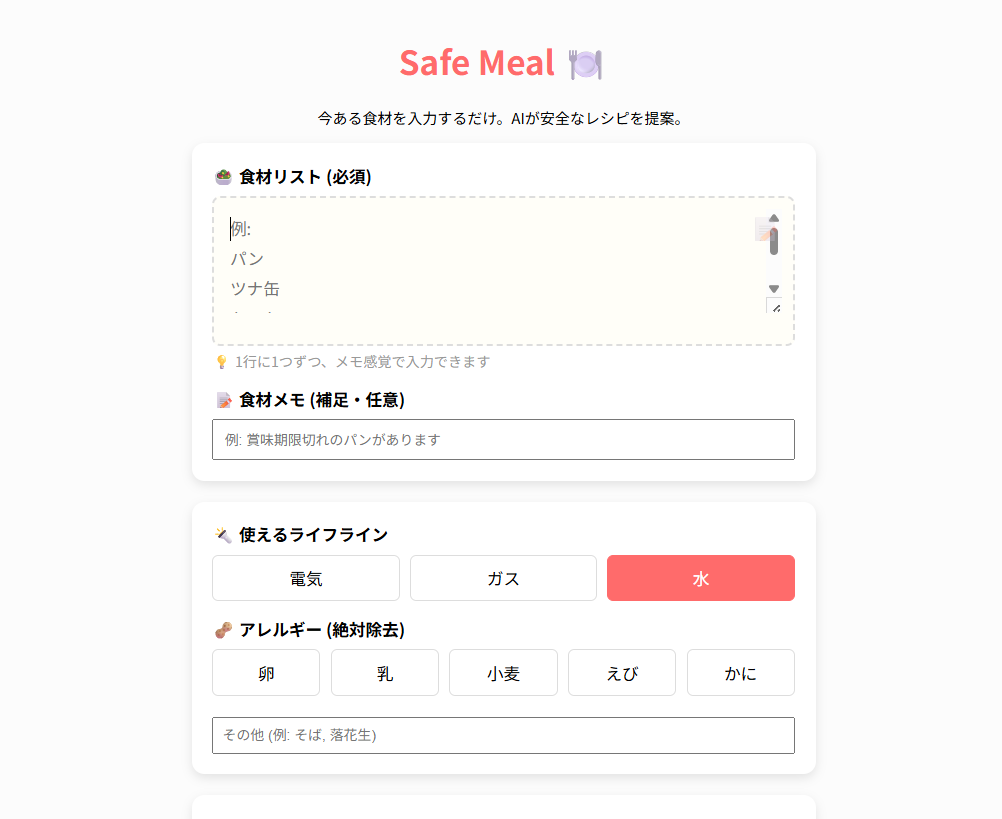1002x819 pixels.
Task: Toggle the 電気 lifeline option
Action: point(306,578)
